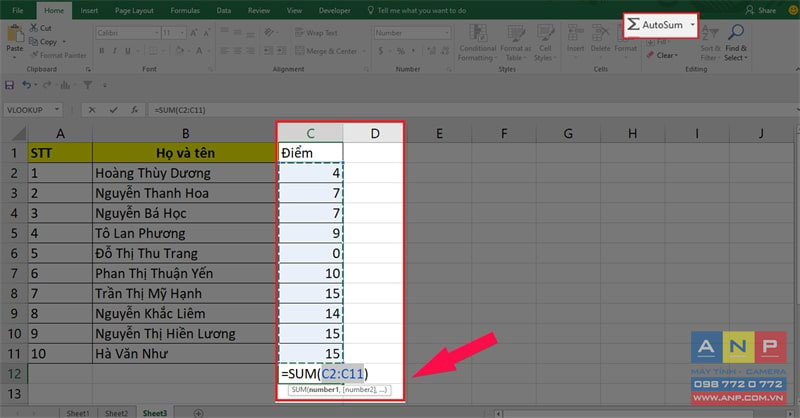The height and width of the screenshot is (418, 800).
Task: Add a new sheet with the plus icon
Action: coord(198,413)
